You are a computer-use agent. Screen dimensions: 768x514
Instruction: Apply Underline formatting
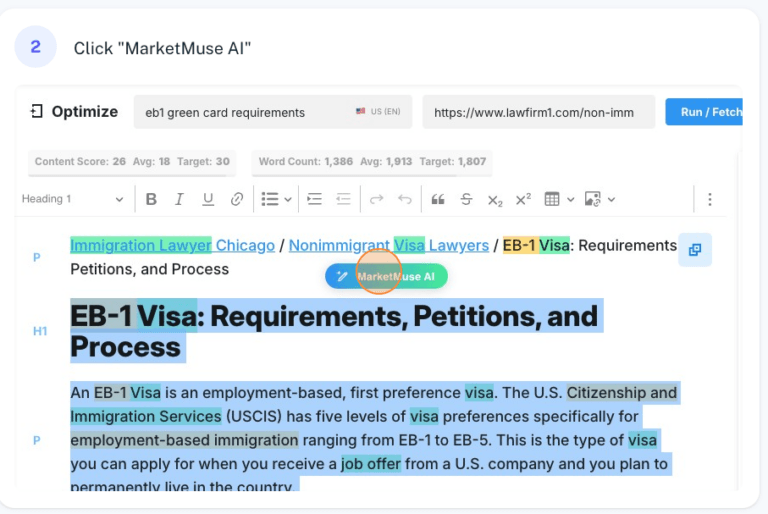208,199
